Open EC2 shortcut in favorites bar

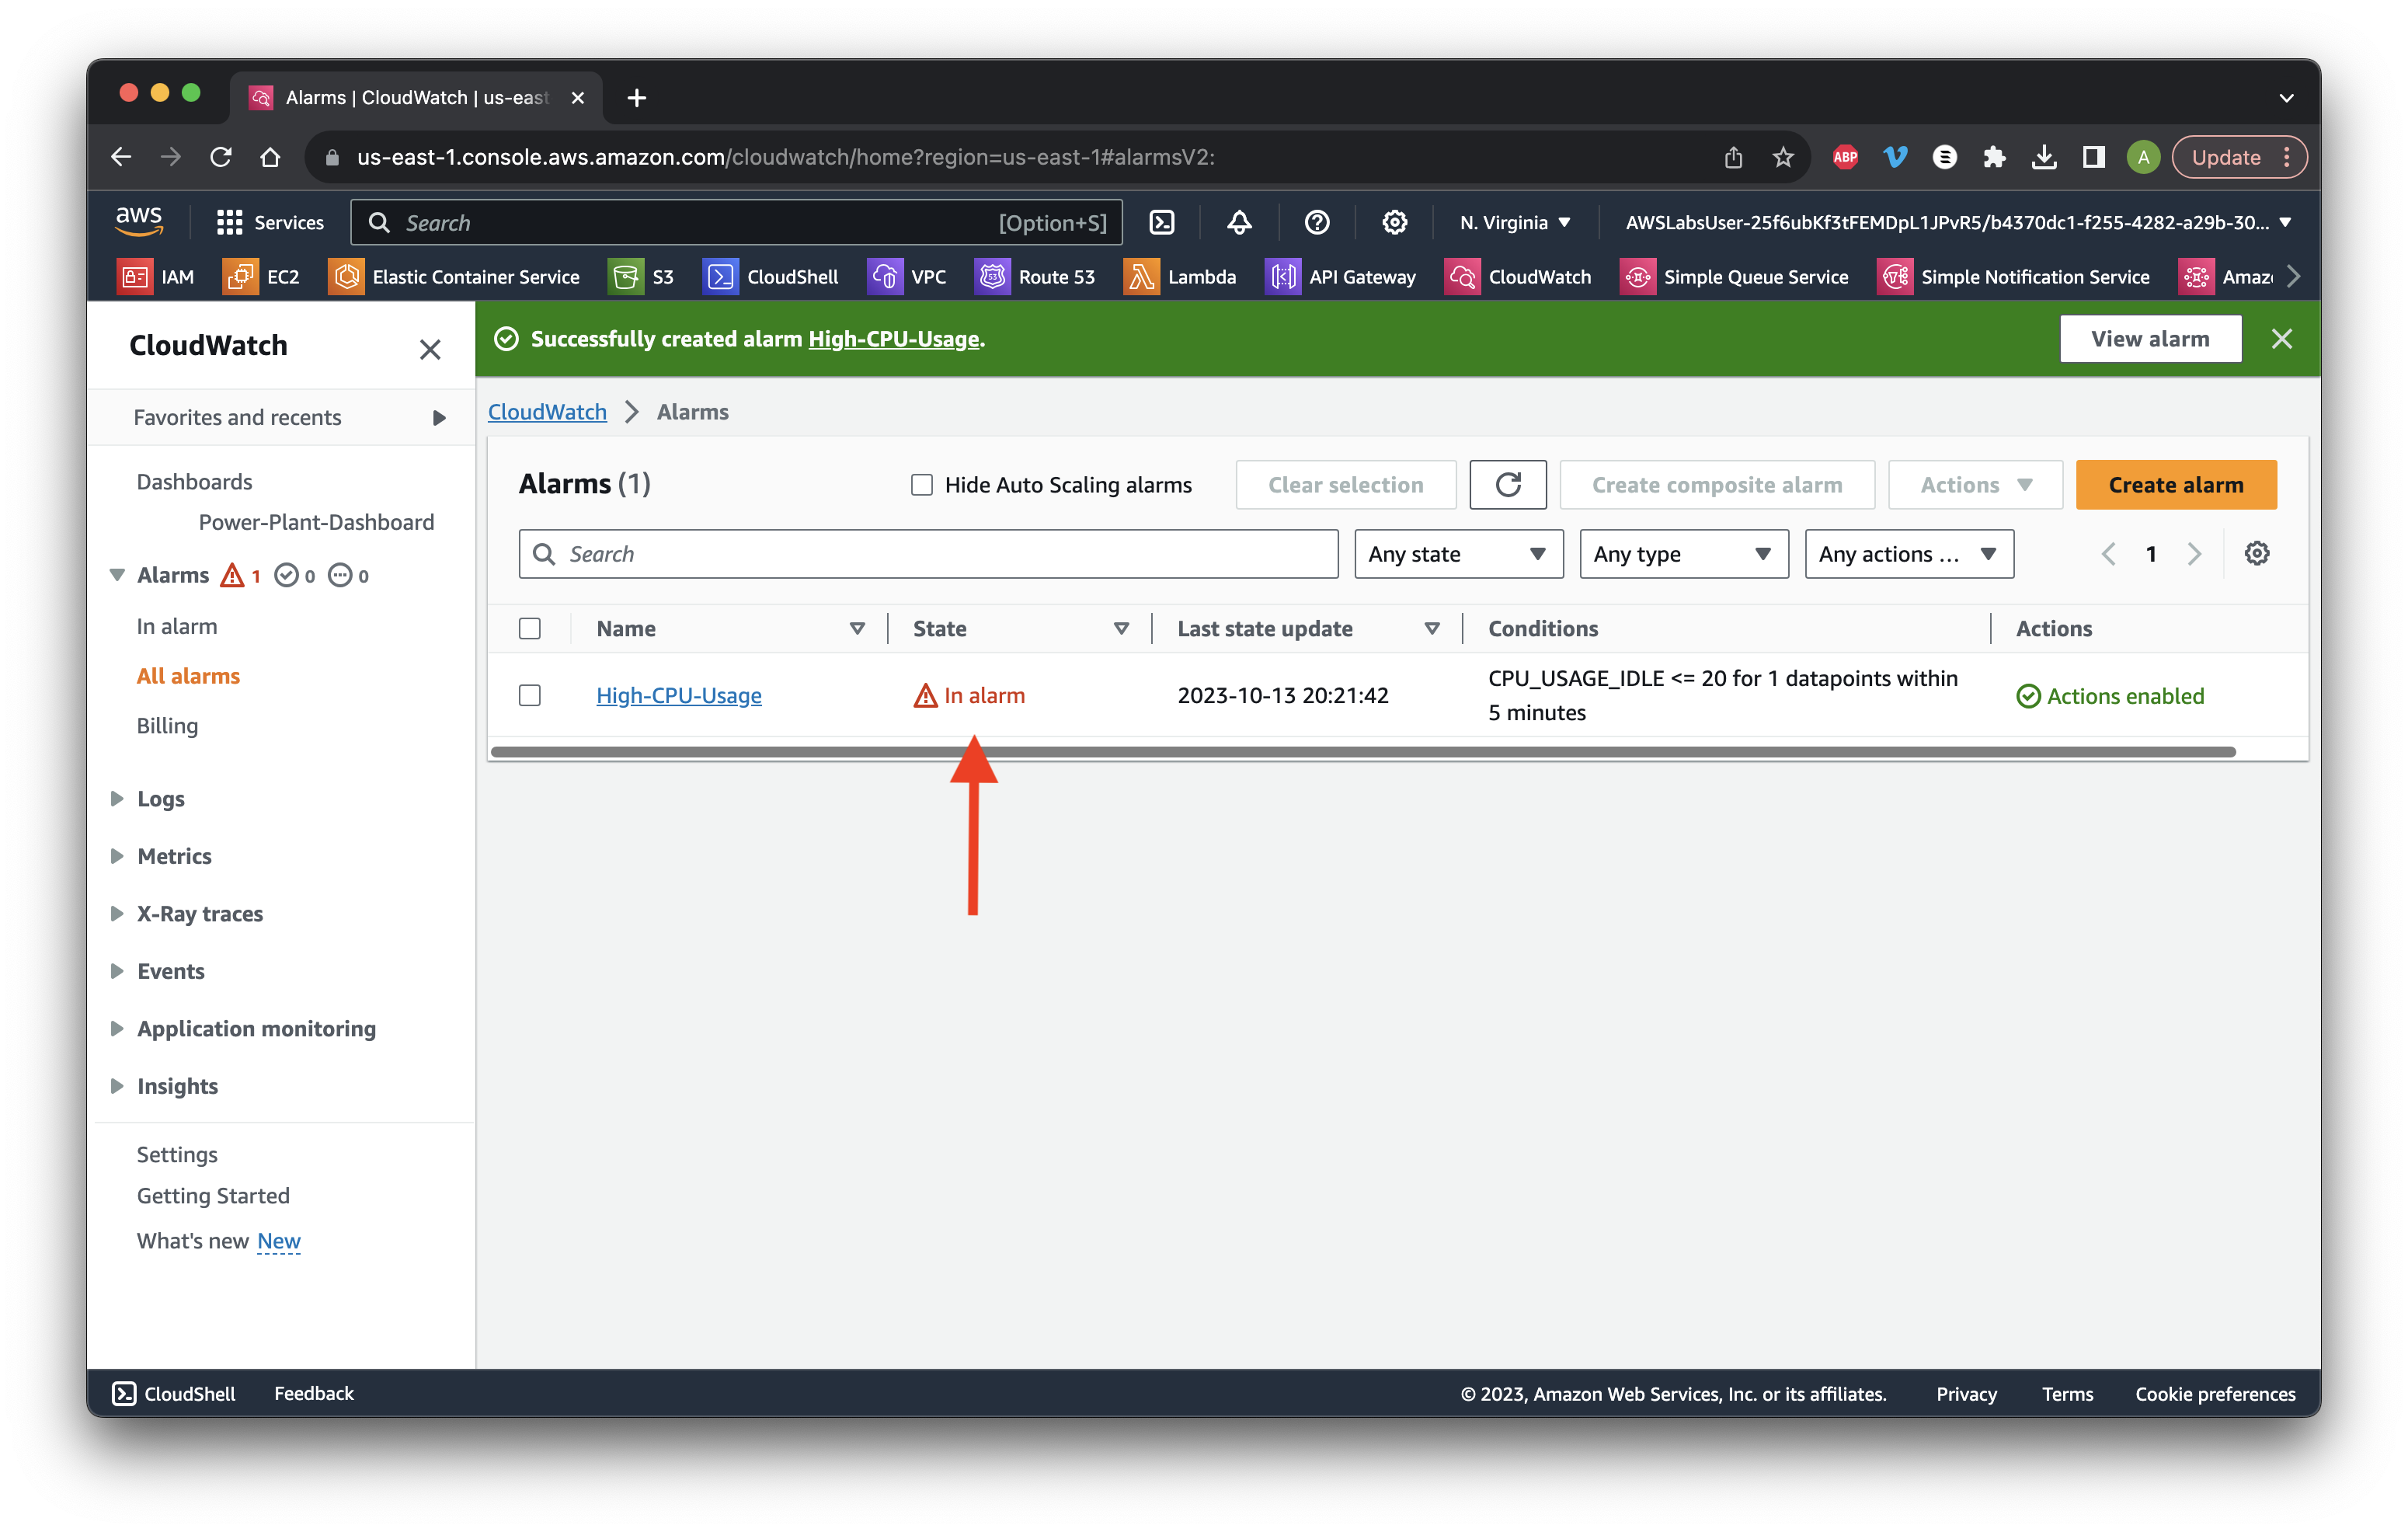[262, 277]
